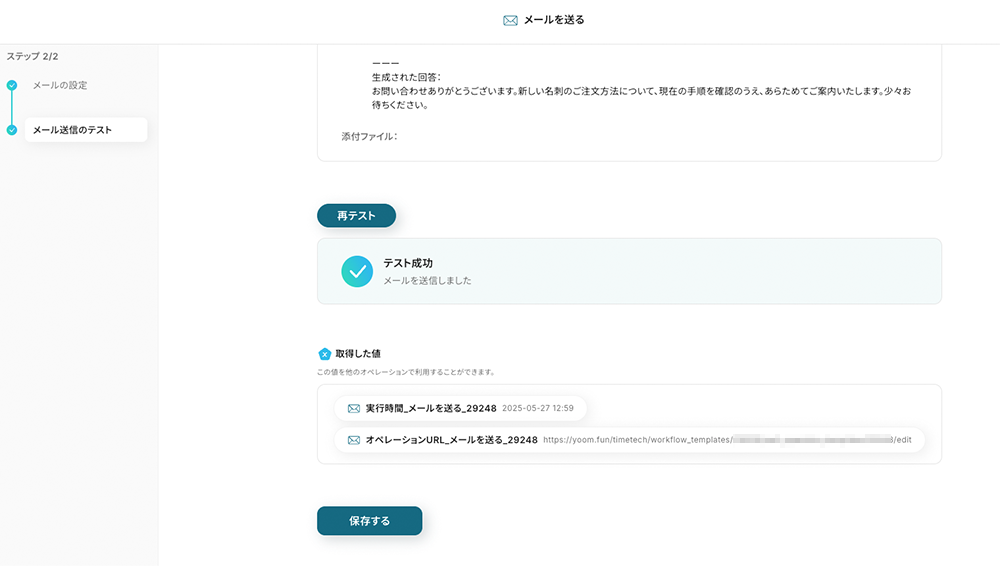Open the メールの設定 step in the sidebar
1000x566 pixels.
coord(60,86)
